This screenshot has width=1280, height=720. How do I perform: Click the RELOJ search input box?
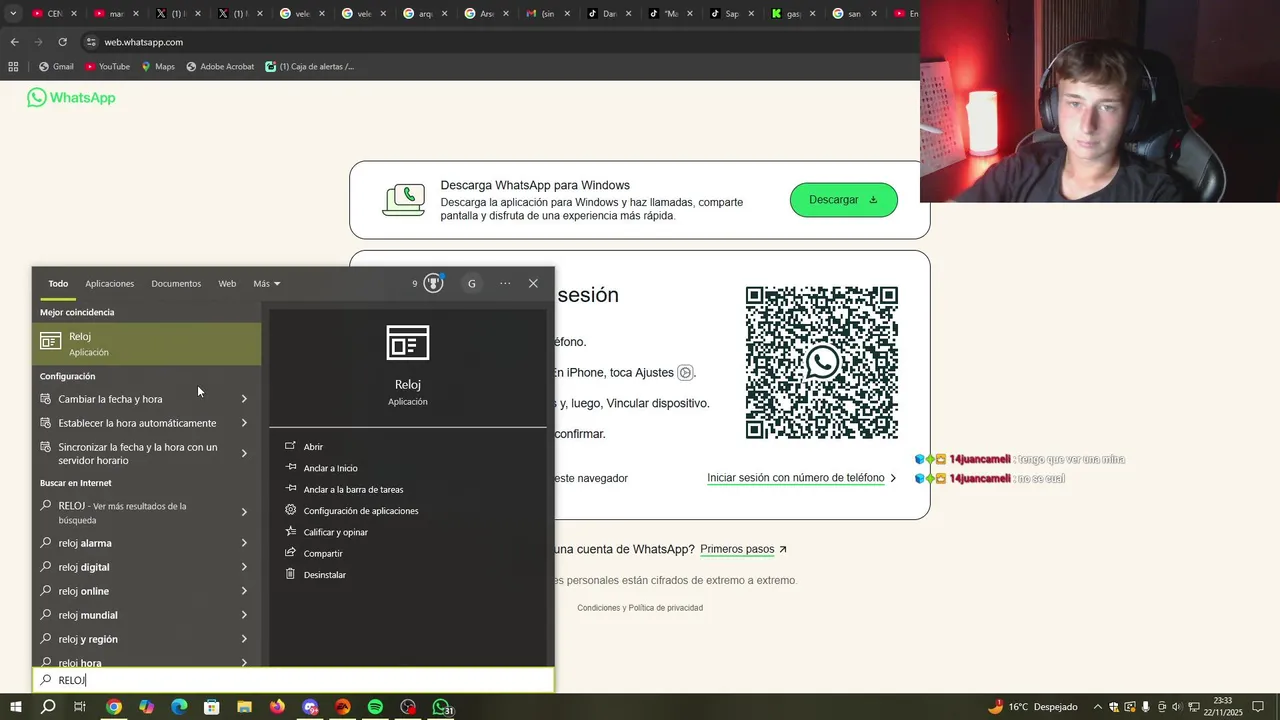(293, 680)
